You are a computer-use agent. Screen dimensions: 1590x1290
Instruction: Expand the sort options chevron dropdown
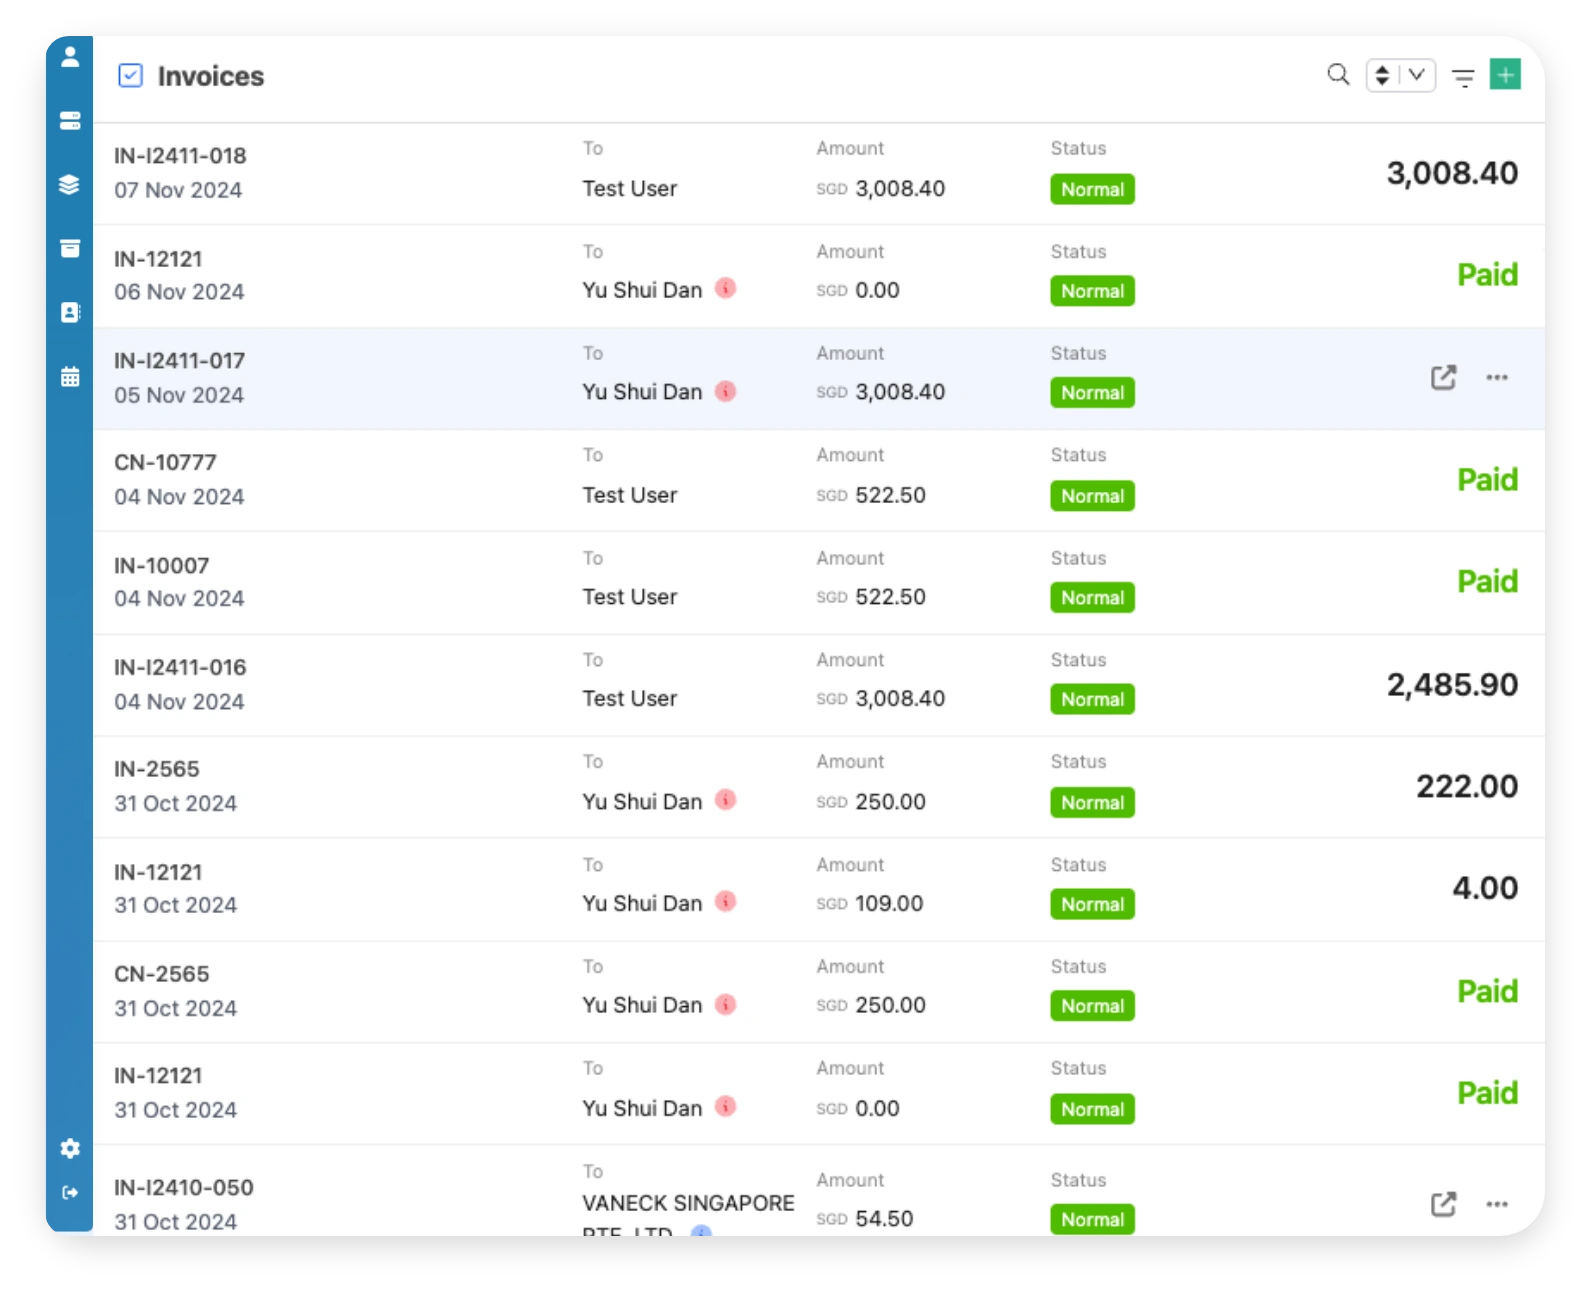(1417, 75)
